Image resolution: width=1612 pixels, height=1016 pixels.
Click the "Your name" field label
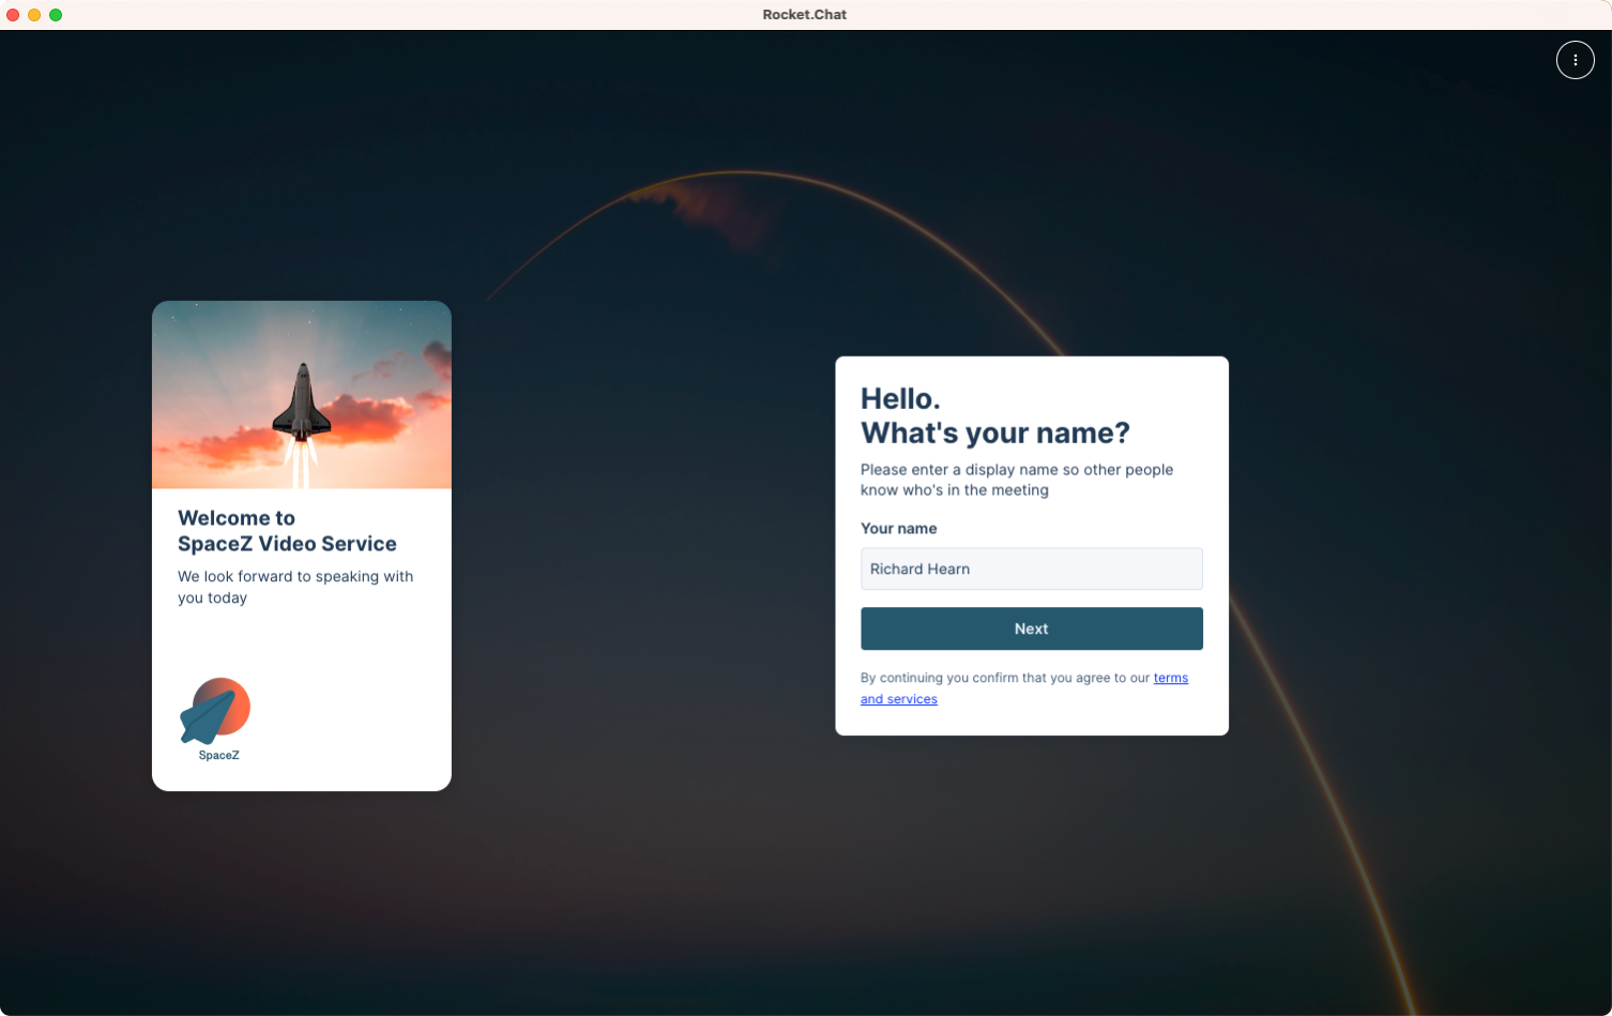[x=898, y=529]
